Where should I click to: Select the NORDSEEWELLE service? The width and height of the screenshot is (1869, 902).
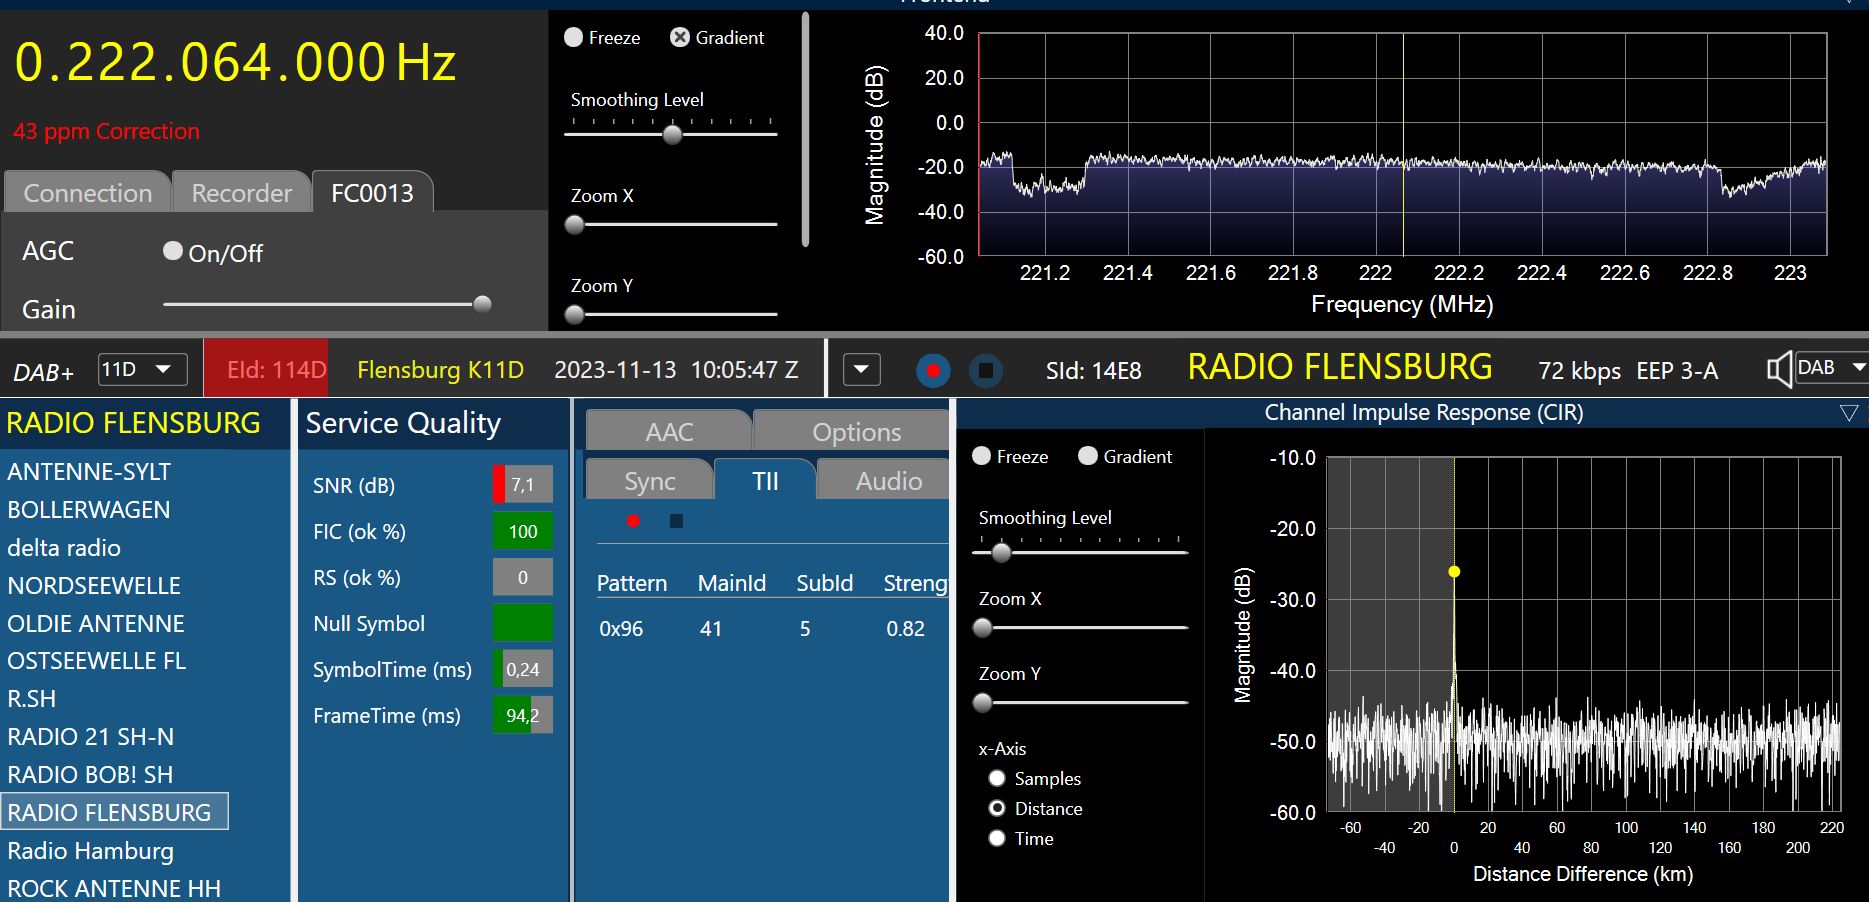(x=94, y=586)
